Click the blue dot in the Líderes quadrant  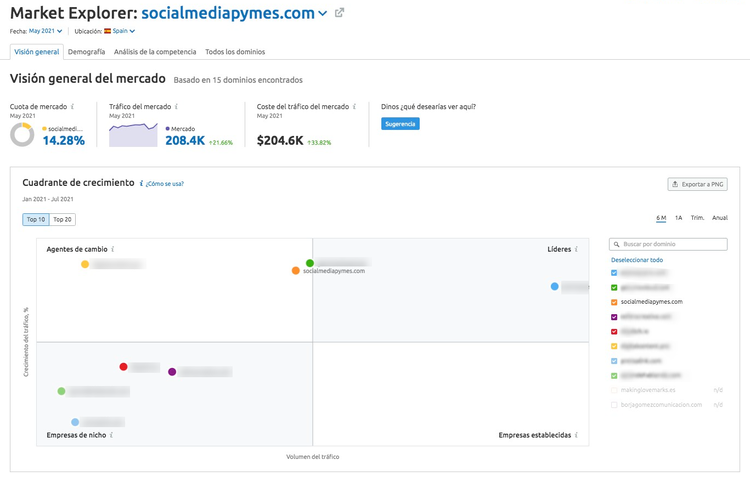pos(554,287)
